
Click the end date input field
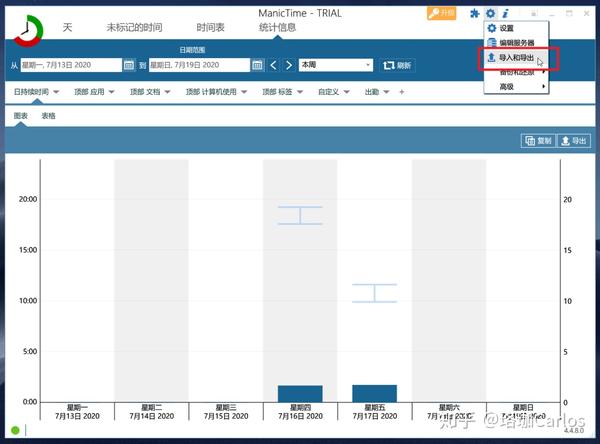click(x=200, y=65)
